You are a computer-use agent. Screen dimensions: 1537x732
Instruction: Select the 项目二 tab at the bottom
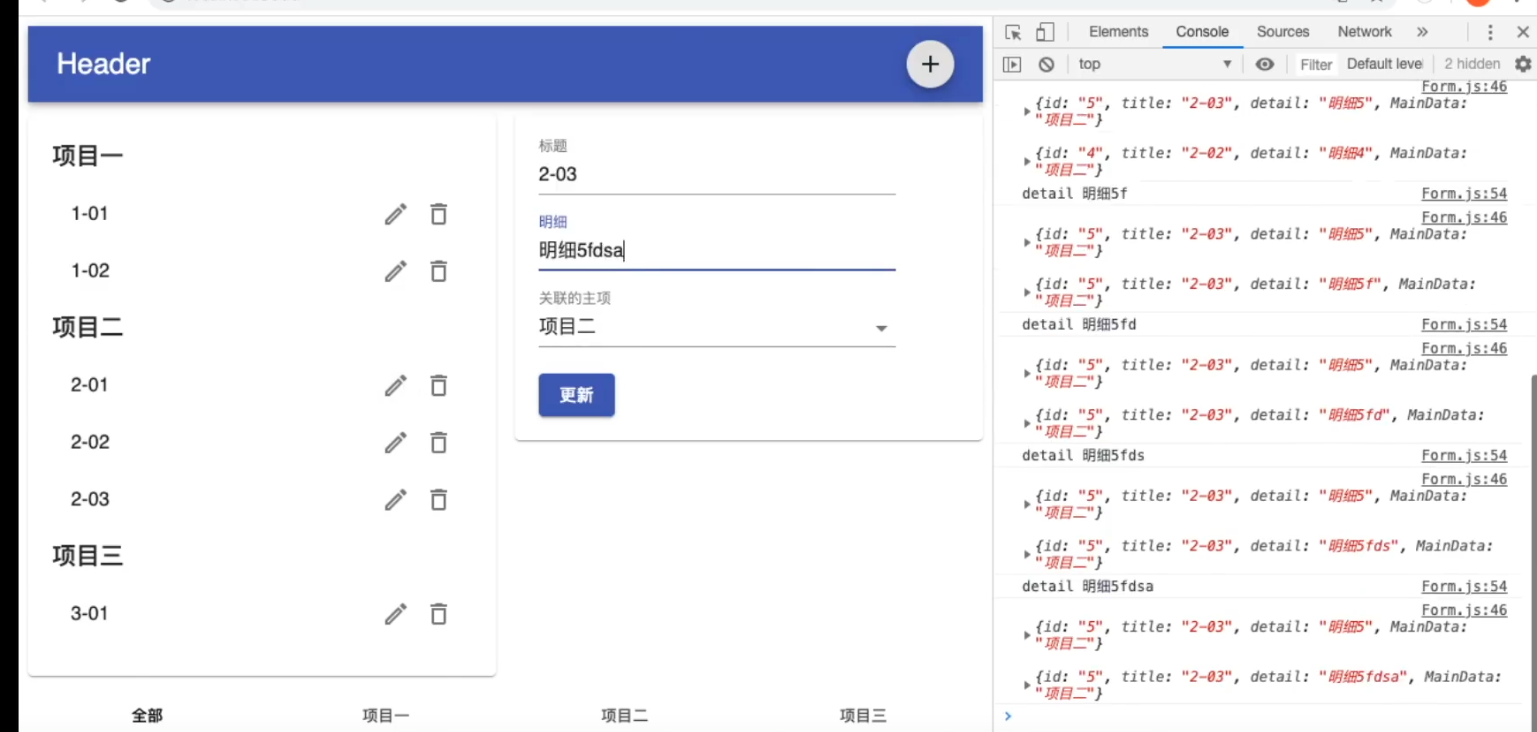pyautogui.click(x=624, y=715)
